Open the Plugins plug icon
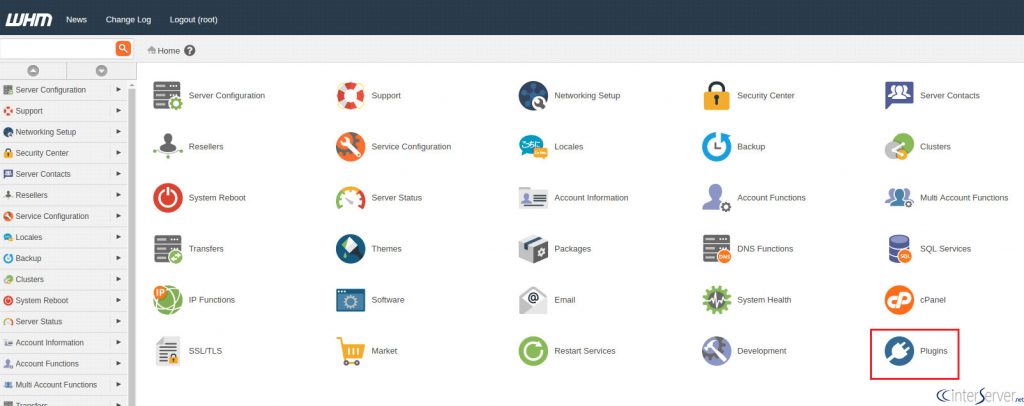1024x406 pixels. (x=899, y=351)
